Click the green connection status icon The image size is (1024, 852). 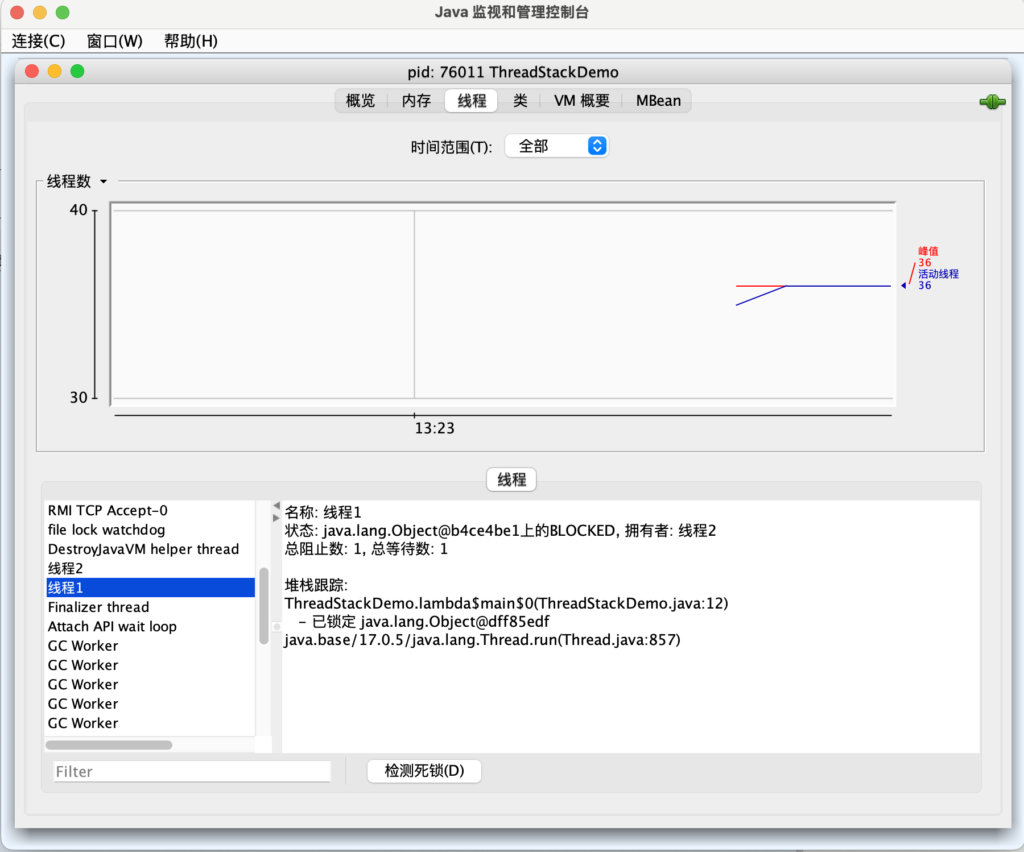tap(991, 102)
